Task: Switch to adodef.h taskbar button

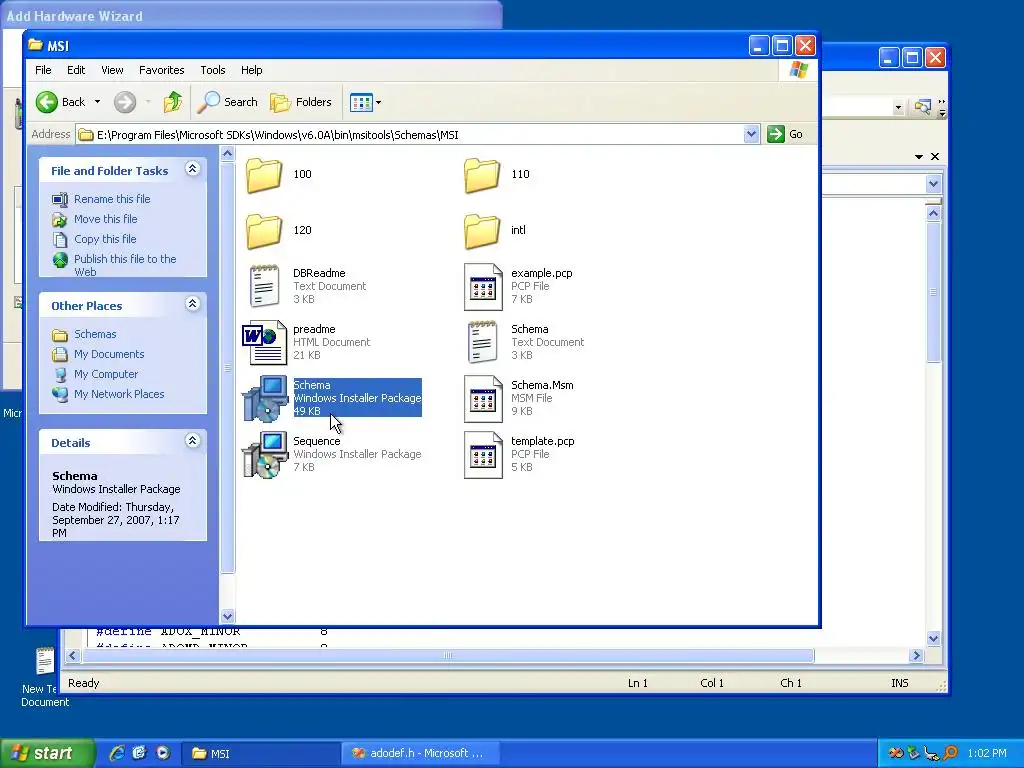Action: click(x=421, y=754)
